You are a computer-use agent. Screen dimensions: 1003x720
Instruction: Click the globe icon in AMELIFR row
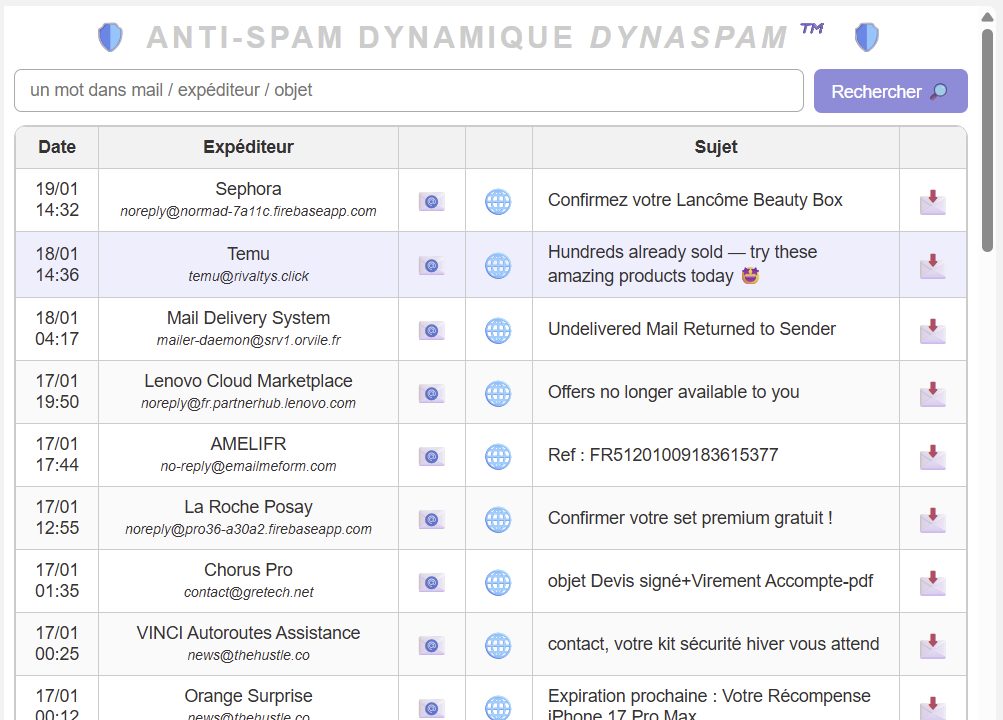[498, 456]
